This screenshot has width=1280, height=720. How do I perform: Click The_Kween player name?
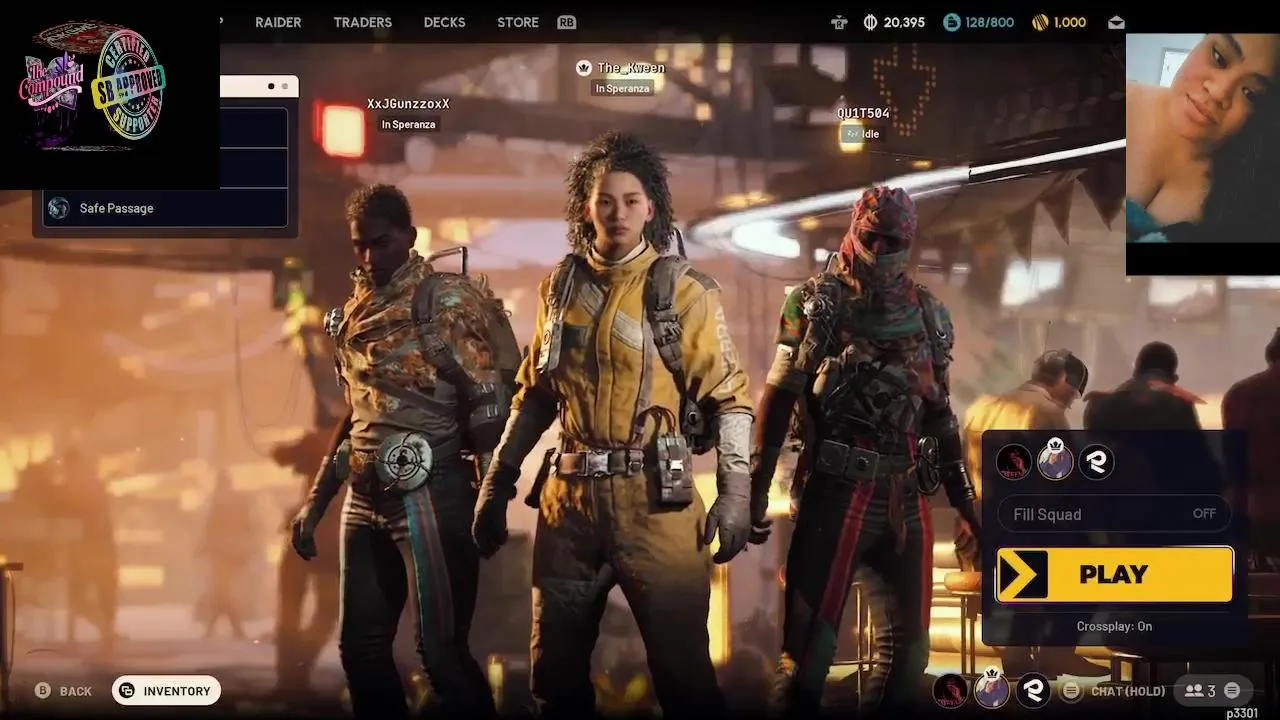tap(631, 68)
